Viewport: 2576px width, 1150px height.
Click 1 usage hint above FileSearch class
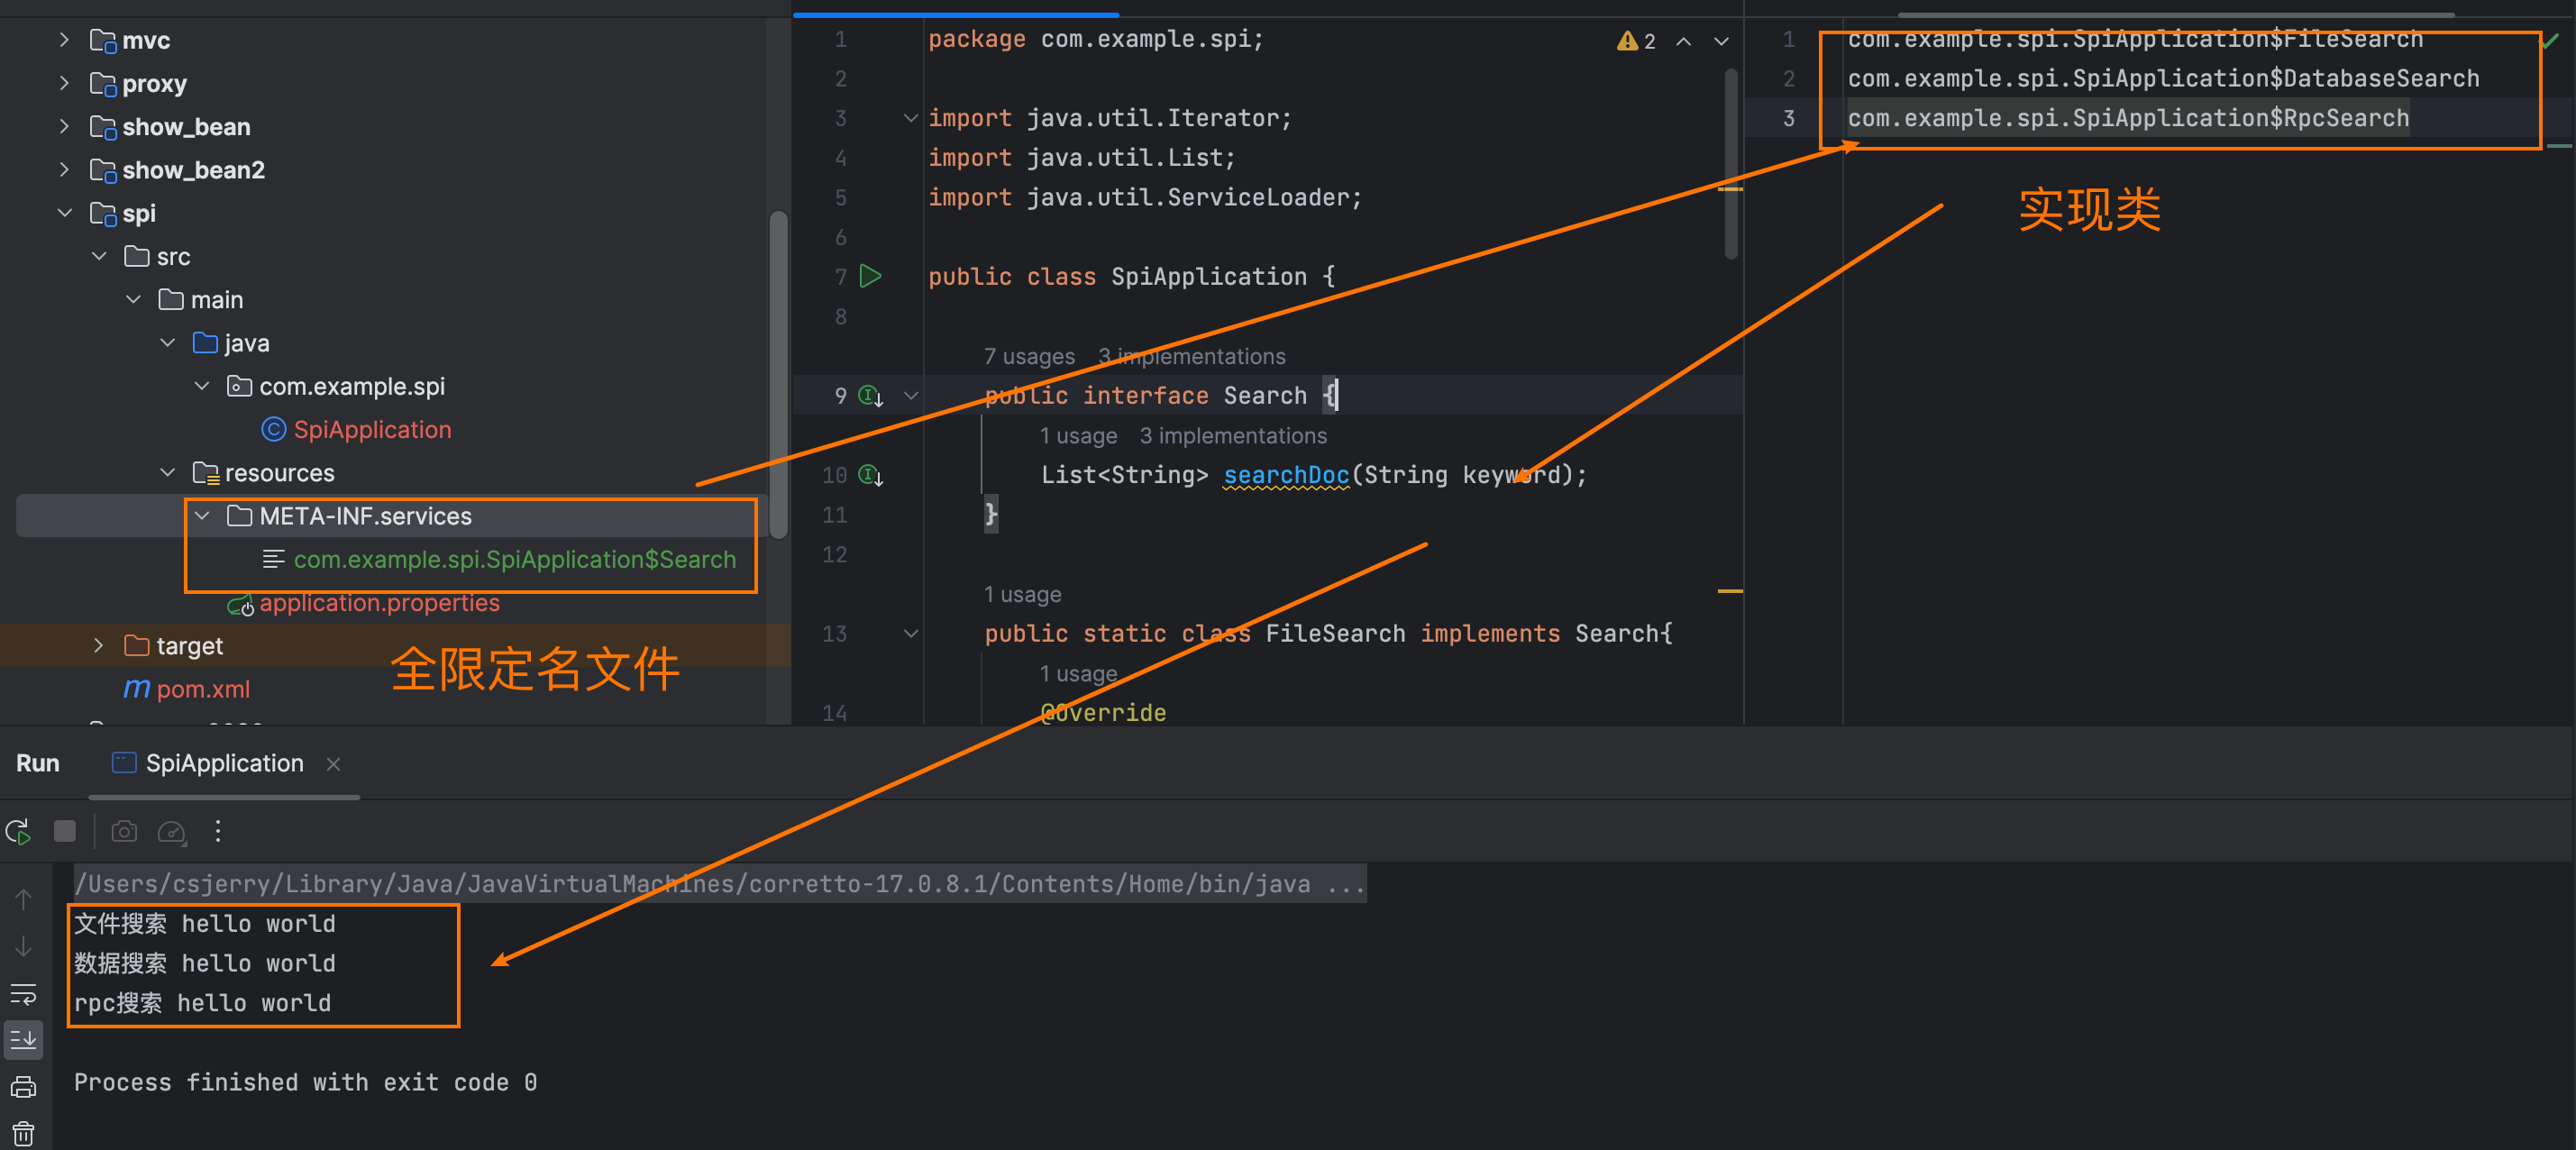(x=1022, y=594)
